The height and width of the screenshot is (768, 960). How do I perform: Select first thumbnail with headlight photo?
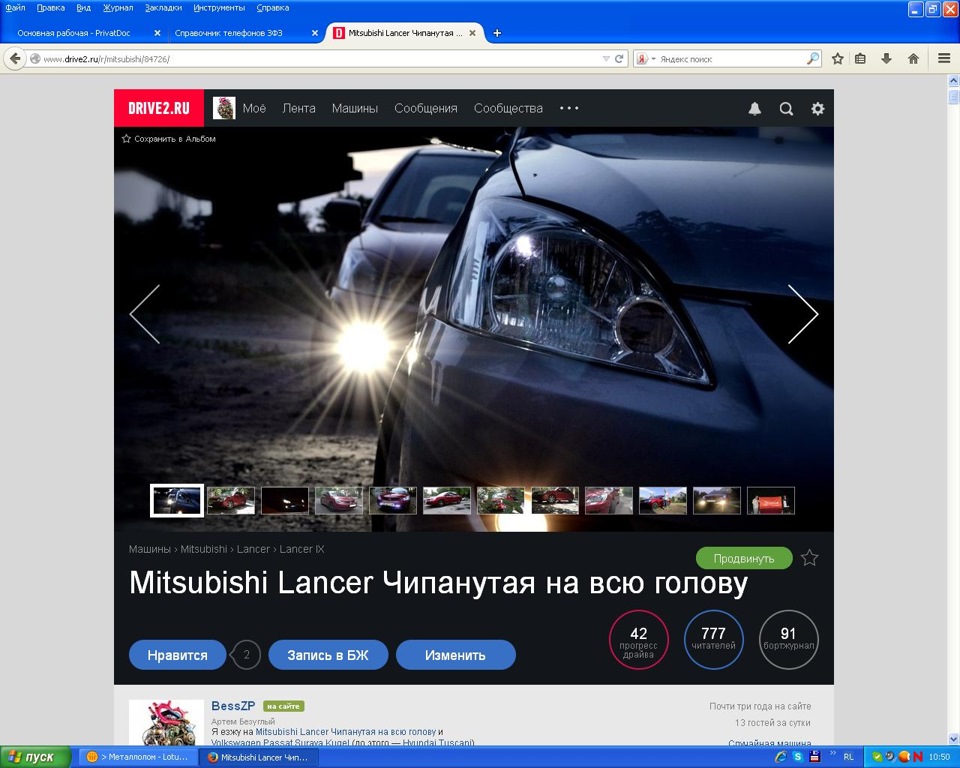click(177, 501)
